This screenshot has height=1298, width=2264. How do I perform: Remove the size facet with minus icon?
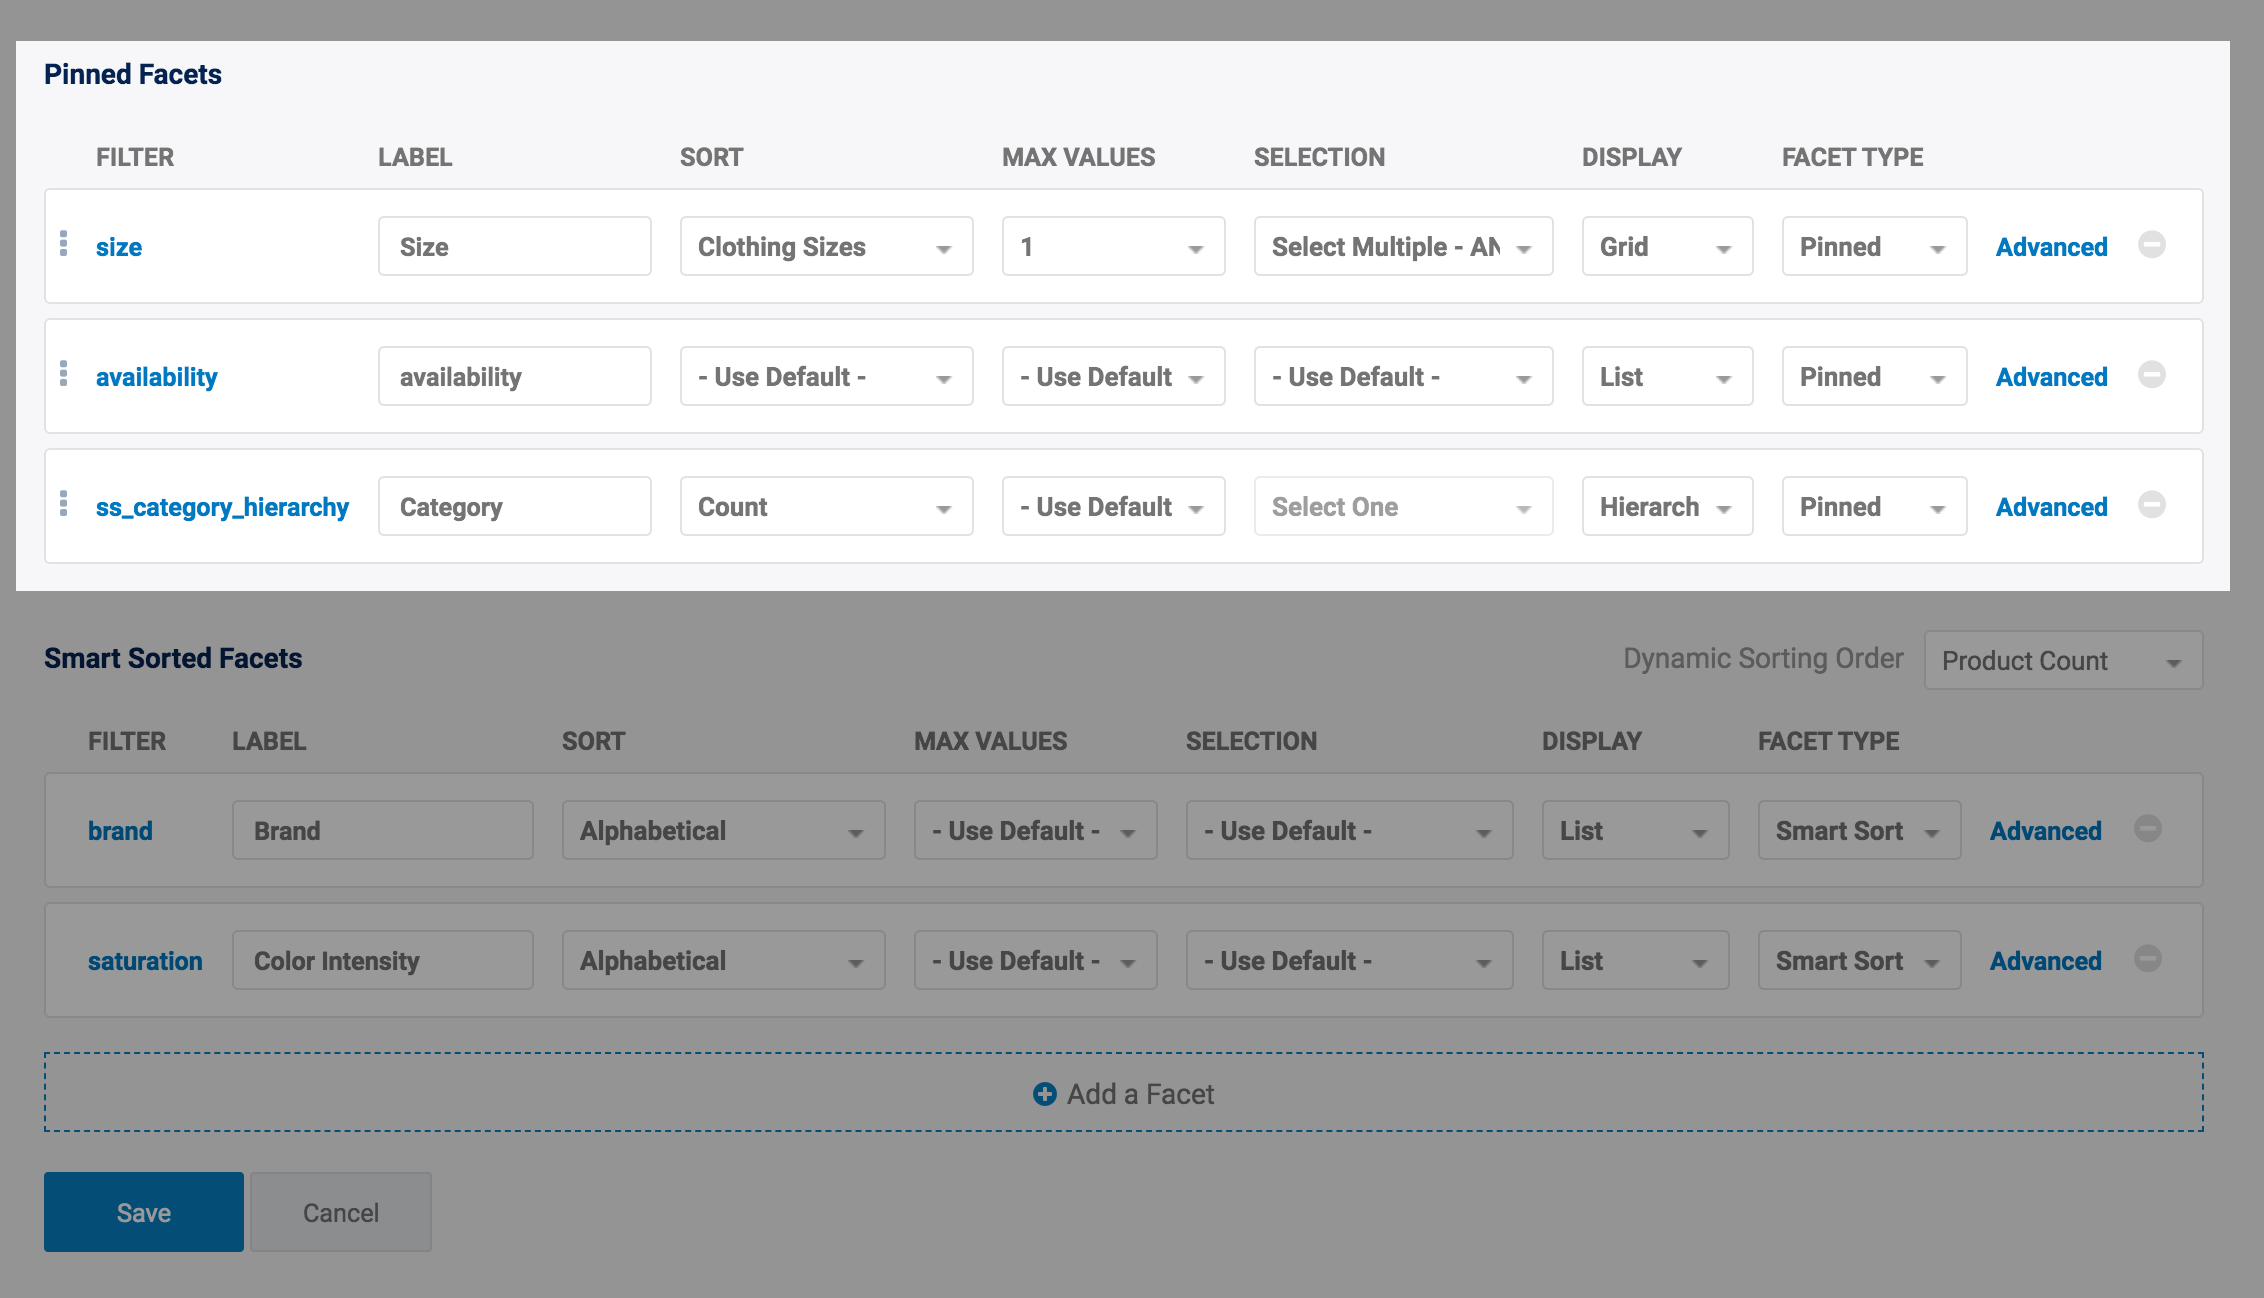pyautogui.click(x=2151, y=245)
